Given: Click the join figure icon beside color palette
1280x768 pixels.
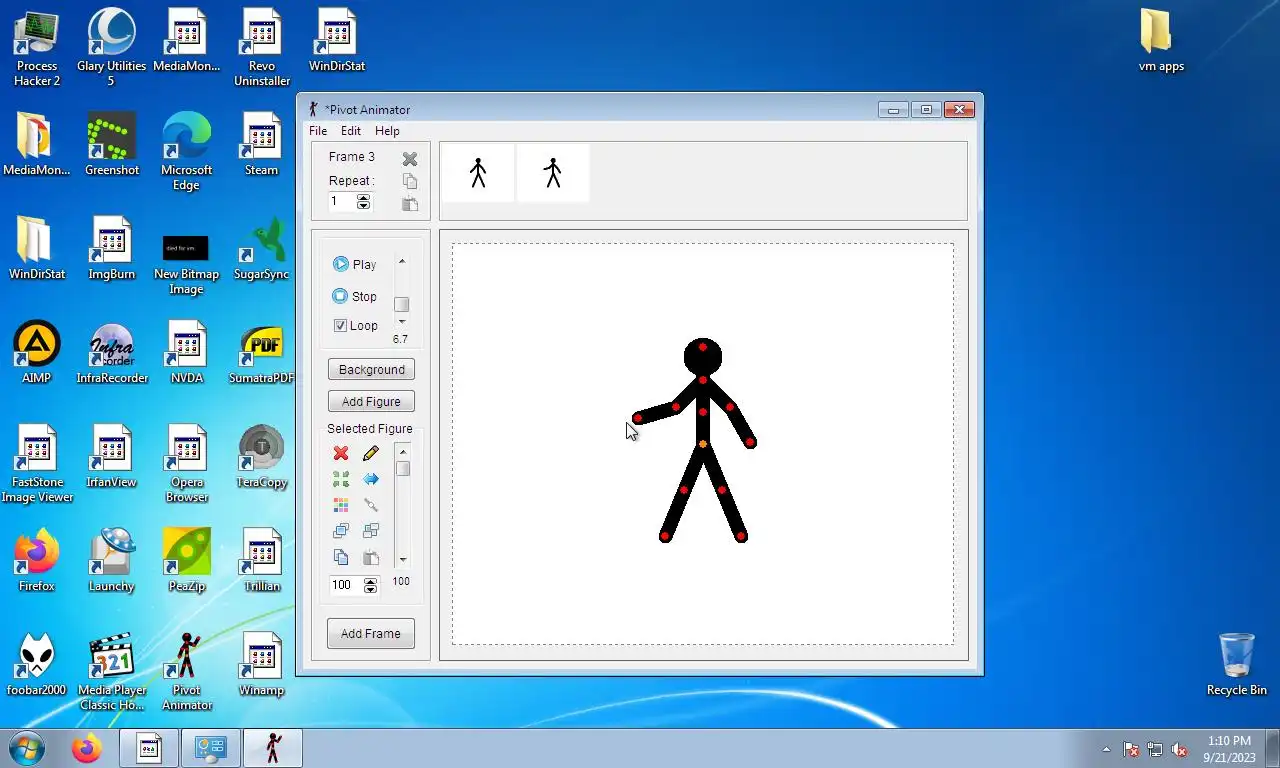Looking at the screenshot, I should (371, 505).
